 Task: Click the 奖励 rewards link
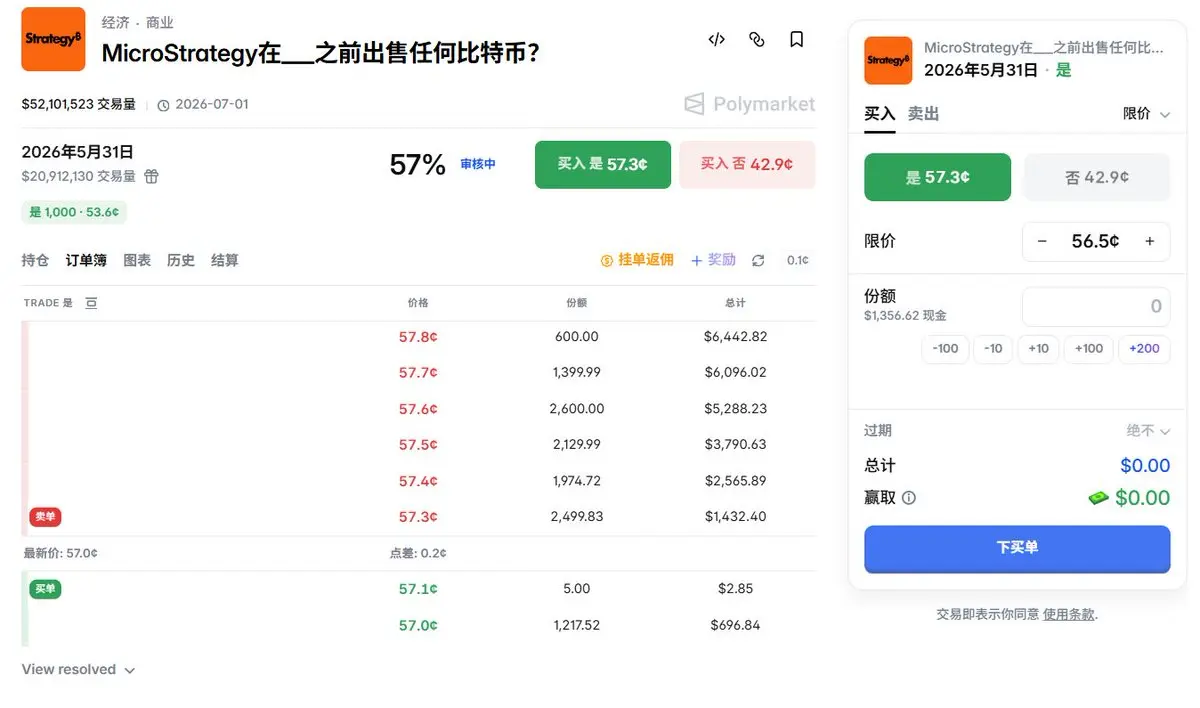713,260
